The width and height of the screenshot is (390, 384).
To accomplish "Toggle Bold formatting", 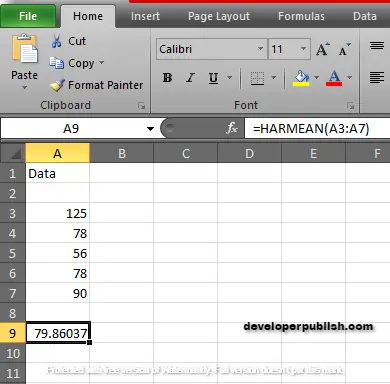I will coord(167,78).
